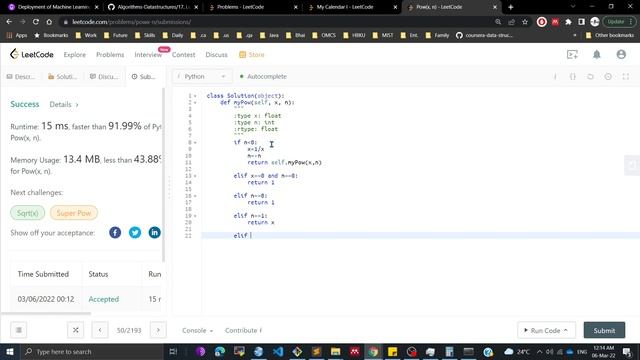
Task: Submit the solution
Action: point(604,330)
